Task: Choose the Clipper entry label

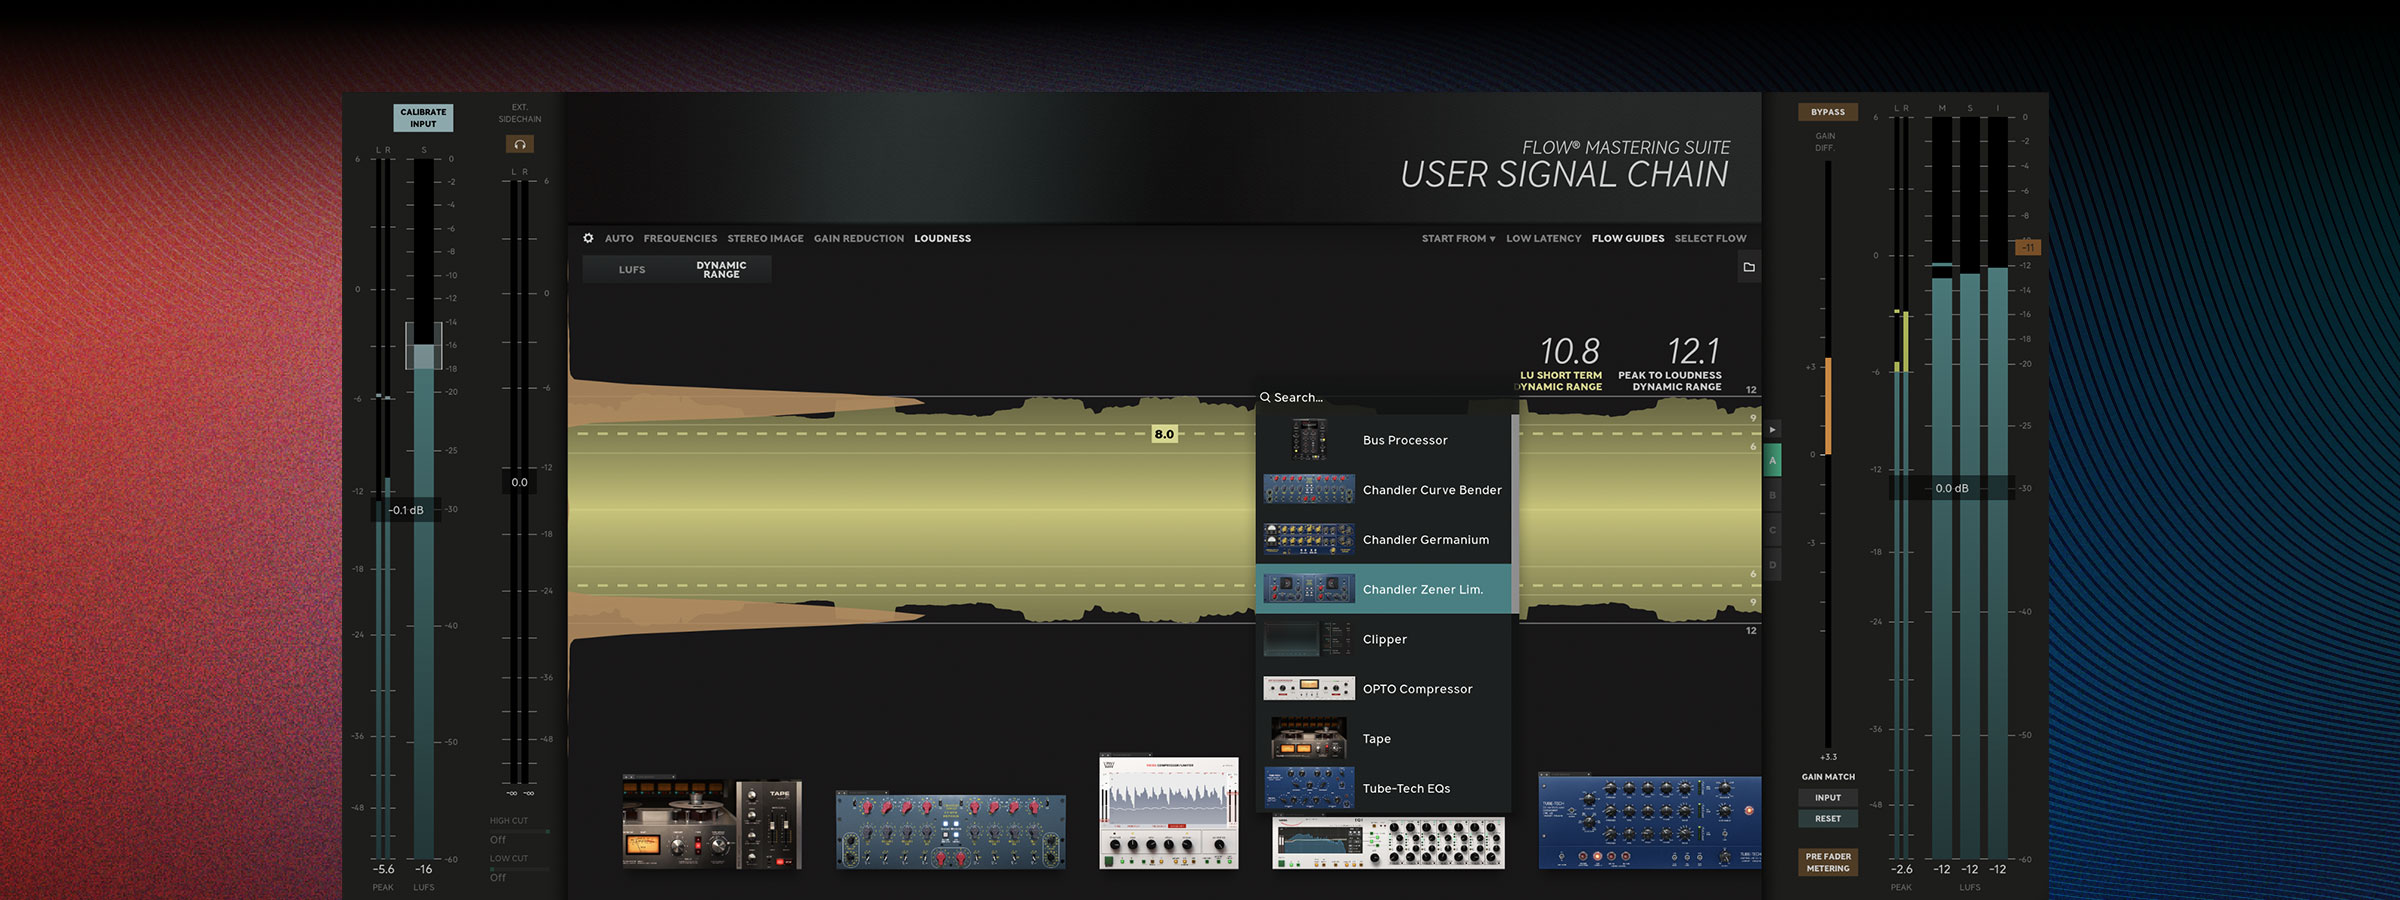Action: [x=1385, y=639]
